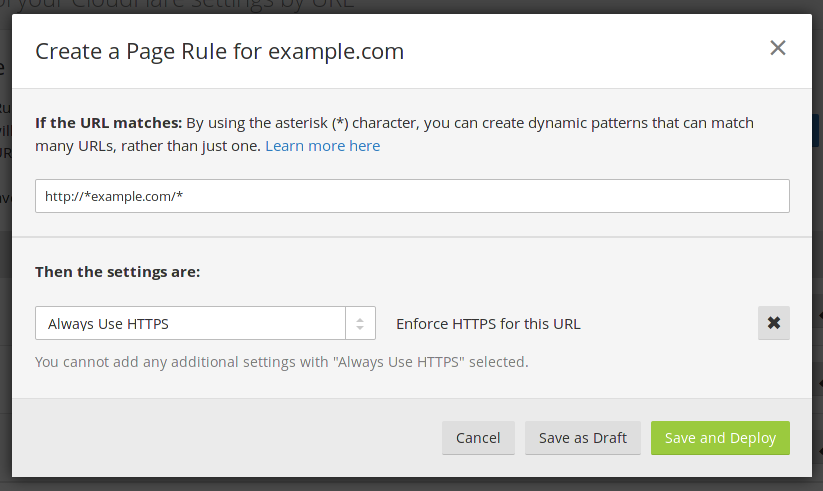823x491 pixels.
Task: Click the 'If the URL matches:' label
Action: point(108,123)
